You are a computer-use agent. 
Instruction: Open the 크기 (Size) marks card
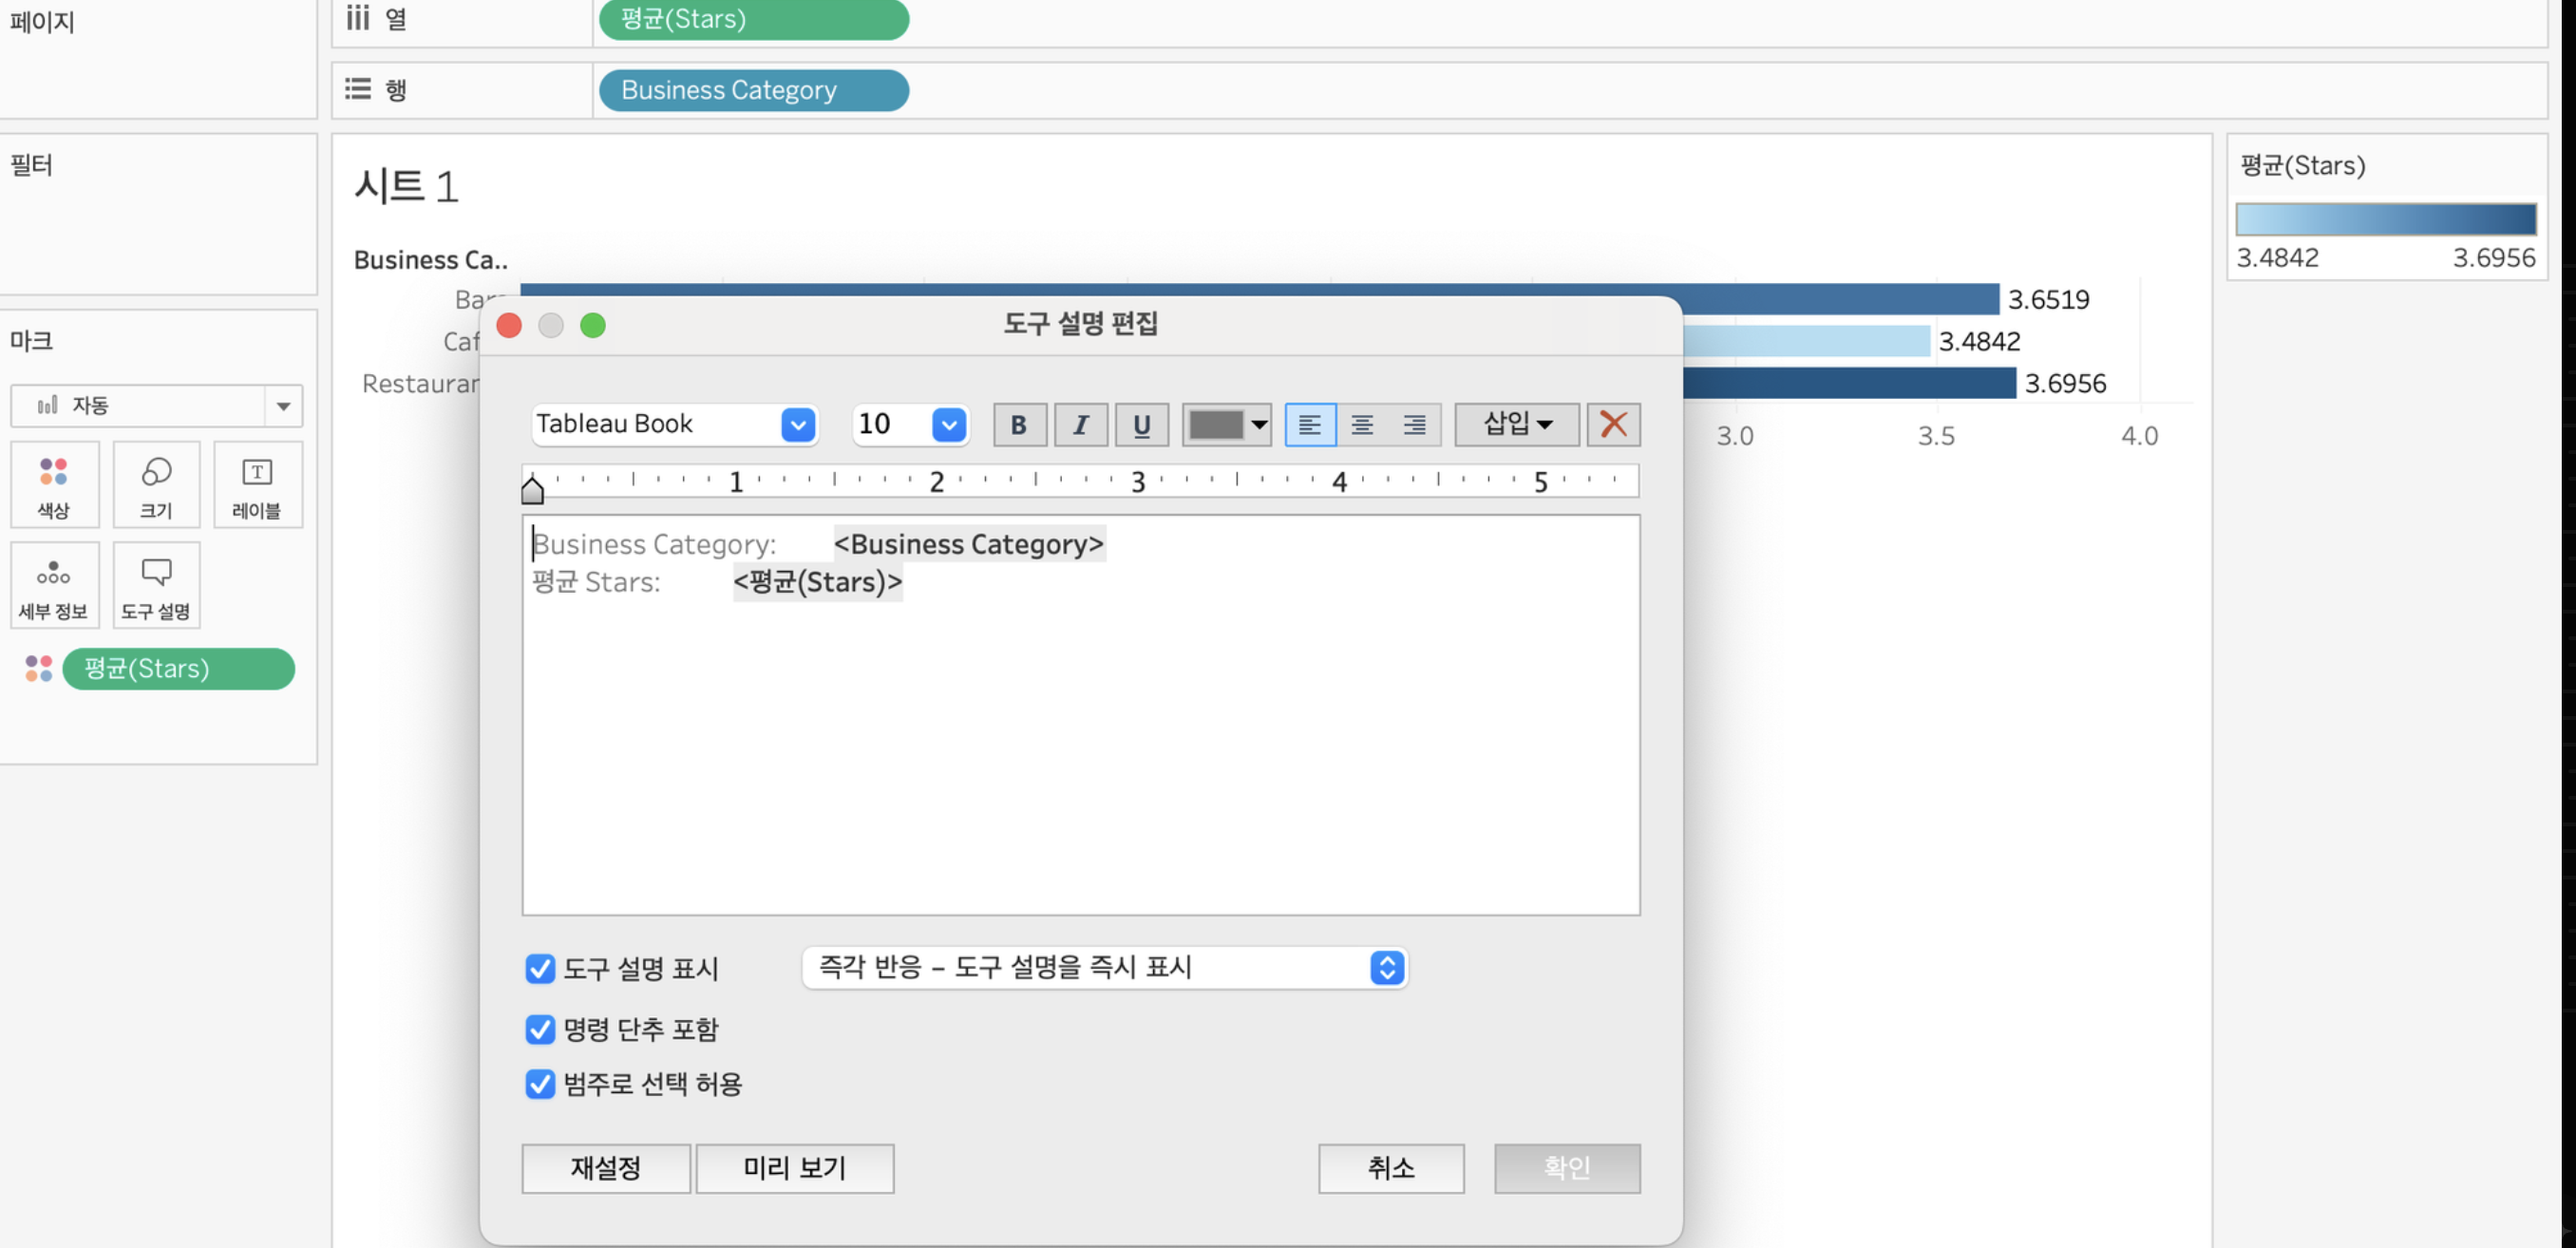click(x=156, y=485)
